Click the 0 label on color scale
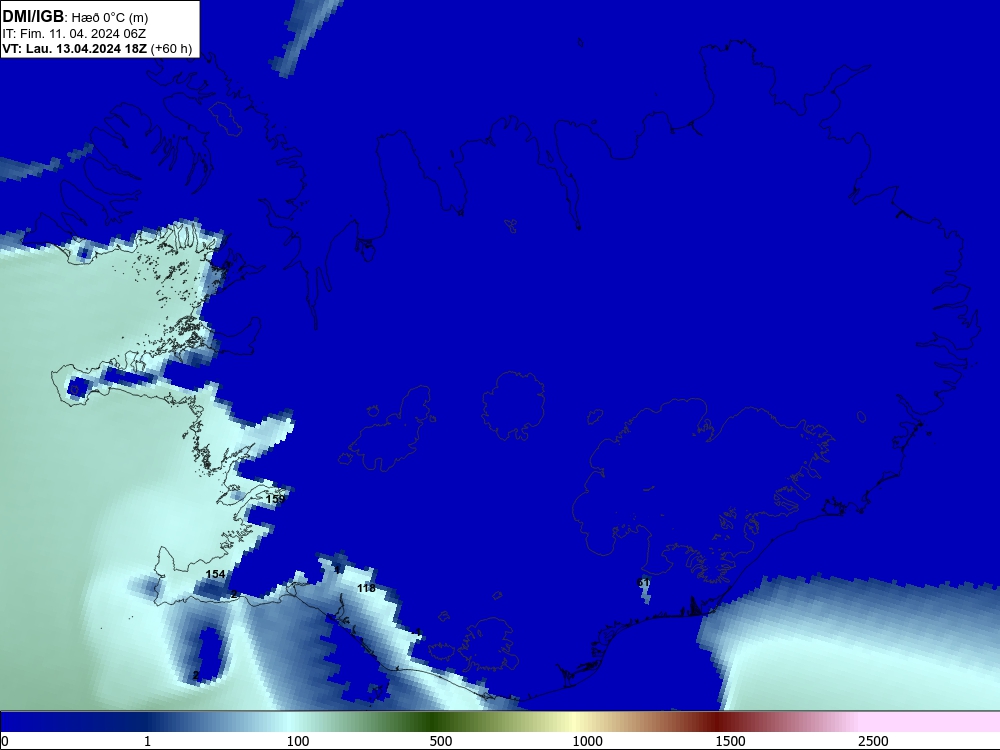This screenshot has width=1000, height=750. (x=6, y=741)
